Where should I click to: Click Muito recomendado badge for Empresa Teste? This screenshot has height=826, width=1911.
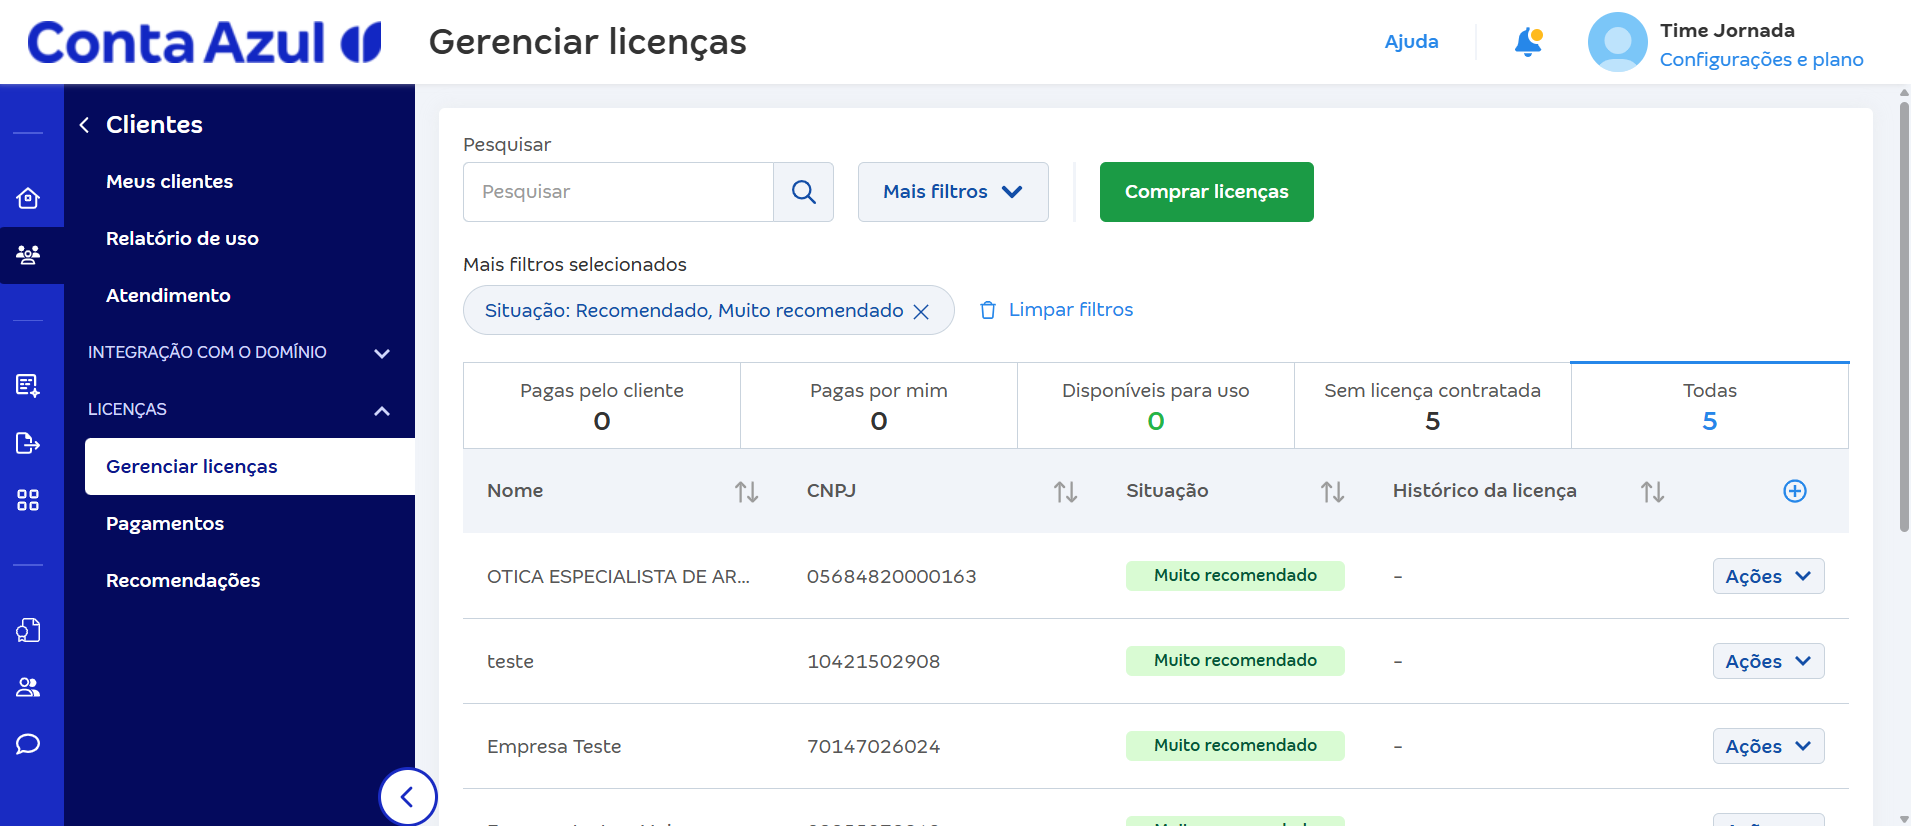click(1235, 746)
